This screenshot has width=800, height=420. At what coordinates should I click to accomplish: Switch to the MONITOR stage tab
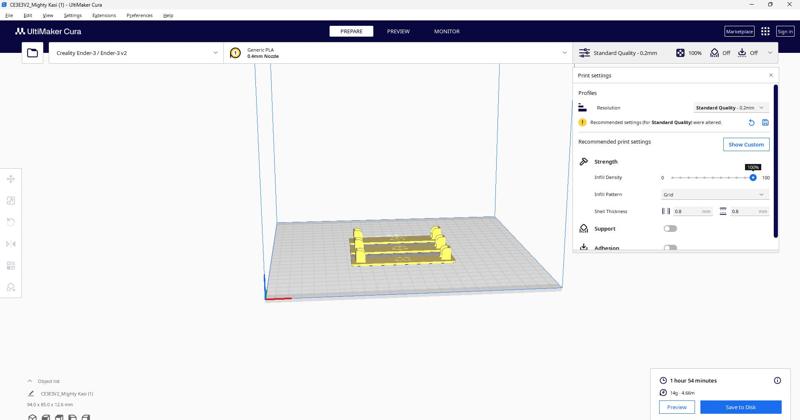pyautogui.click(x=446, y=31)
